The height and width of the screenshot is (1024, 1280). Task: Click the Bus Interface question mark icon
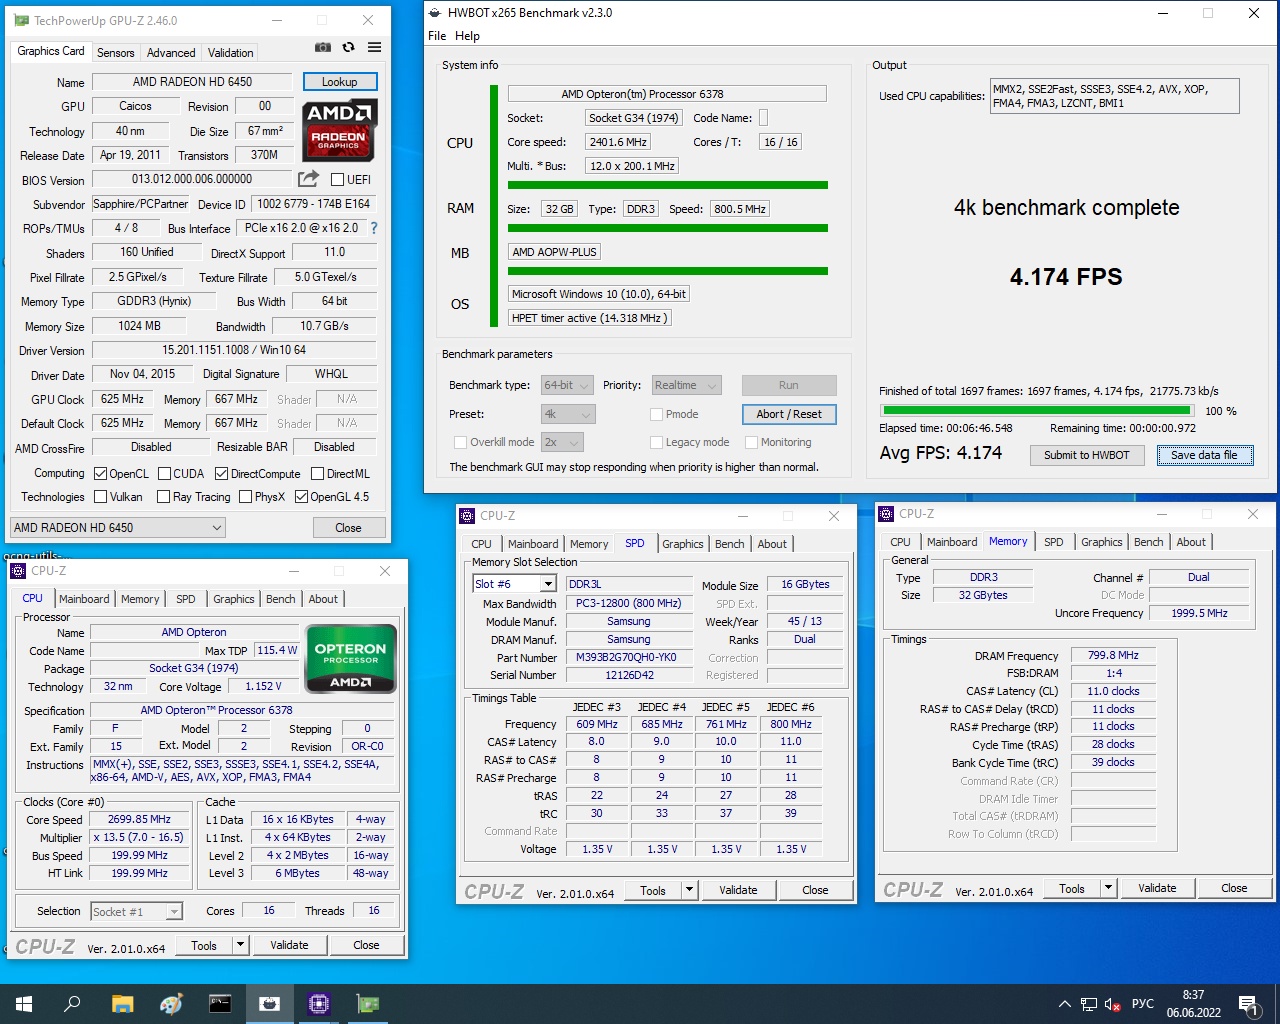374,228
